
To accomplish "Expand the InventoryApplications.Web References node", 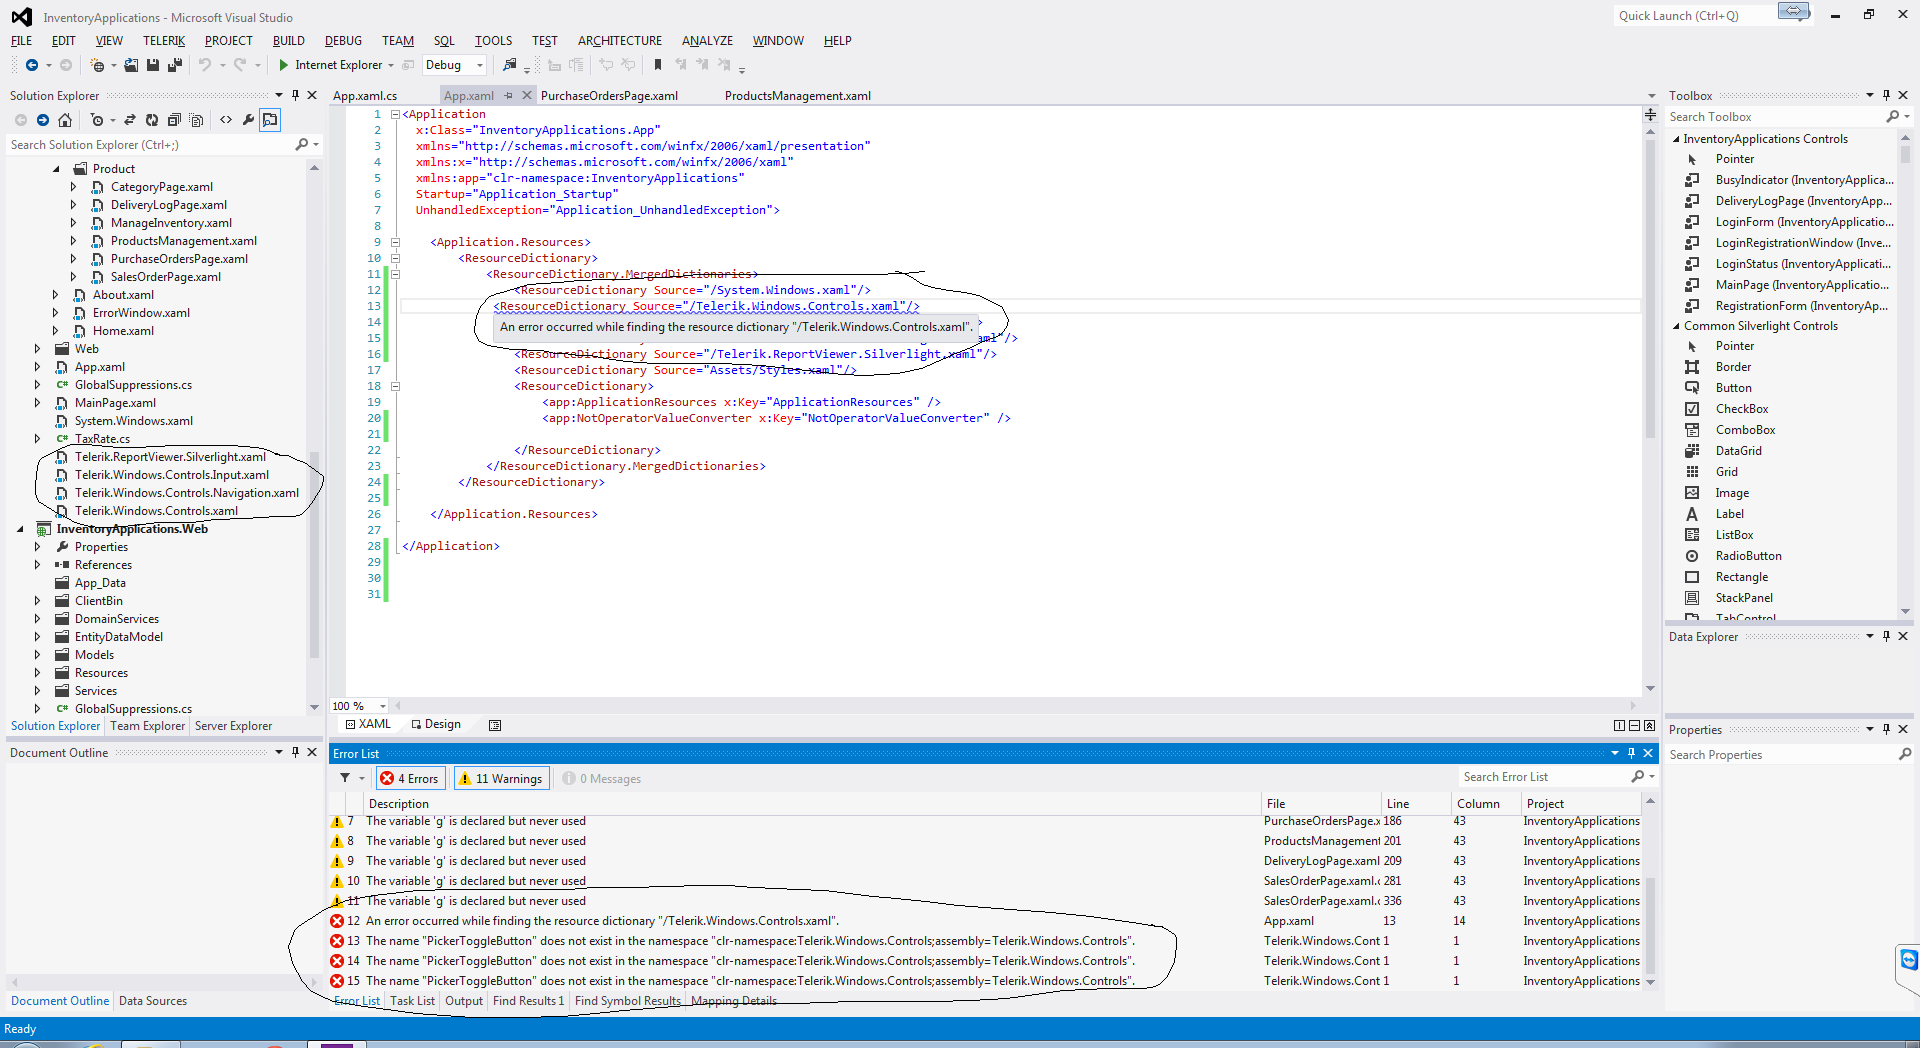I will [x=38, y=565].
